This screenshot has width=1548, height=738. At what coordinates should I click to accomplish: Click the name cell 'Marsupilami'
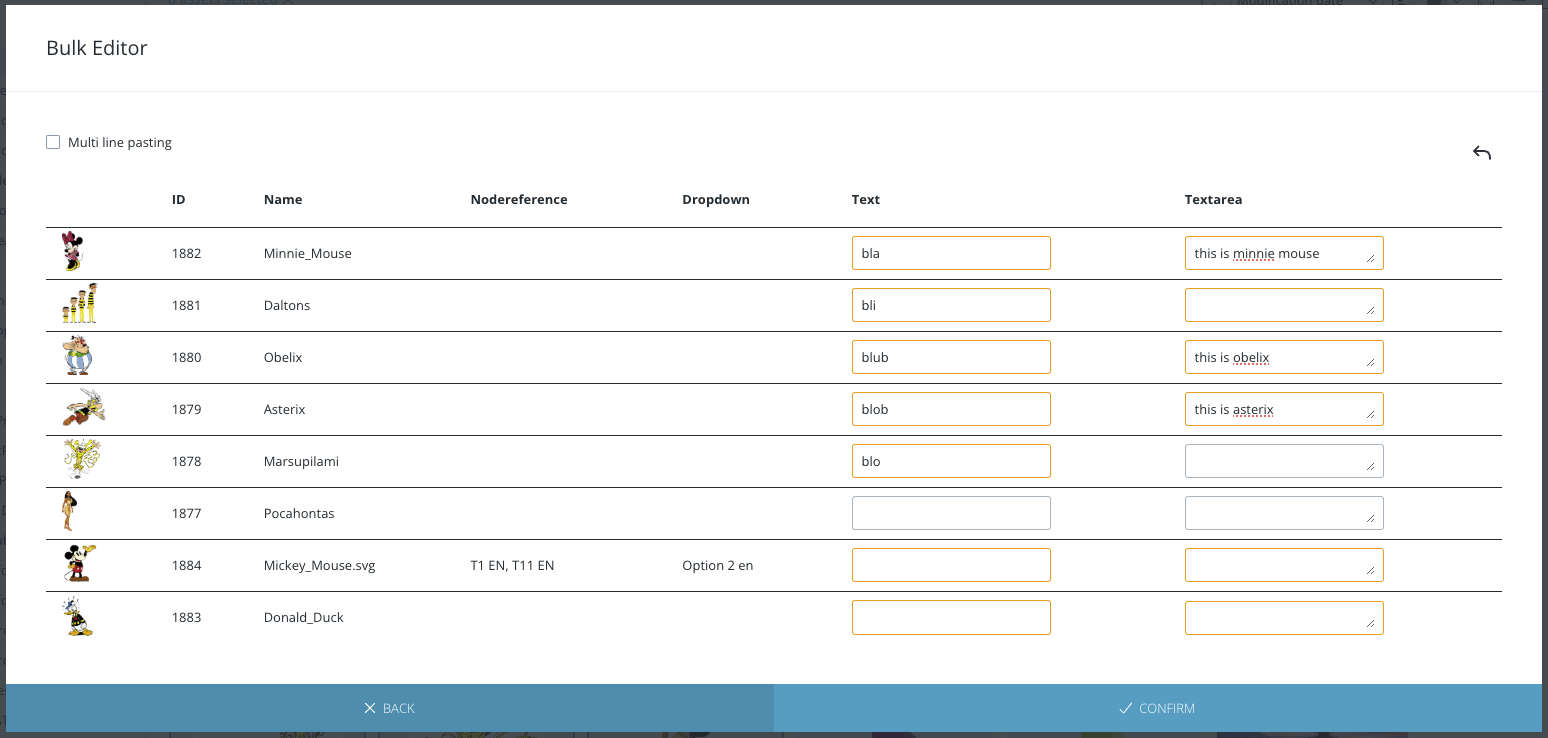point(302,461)
